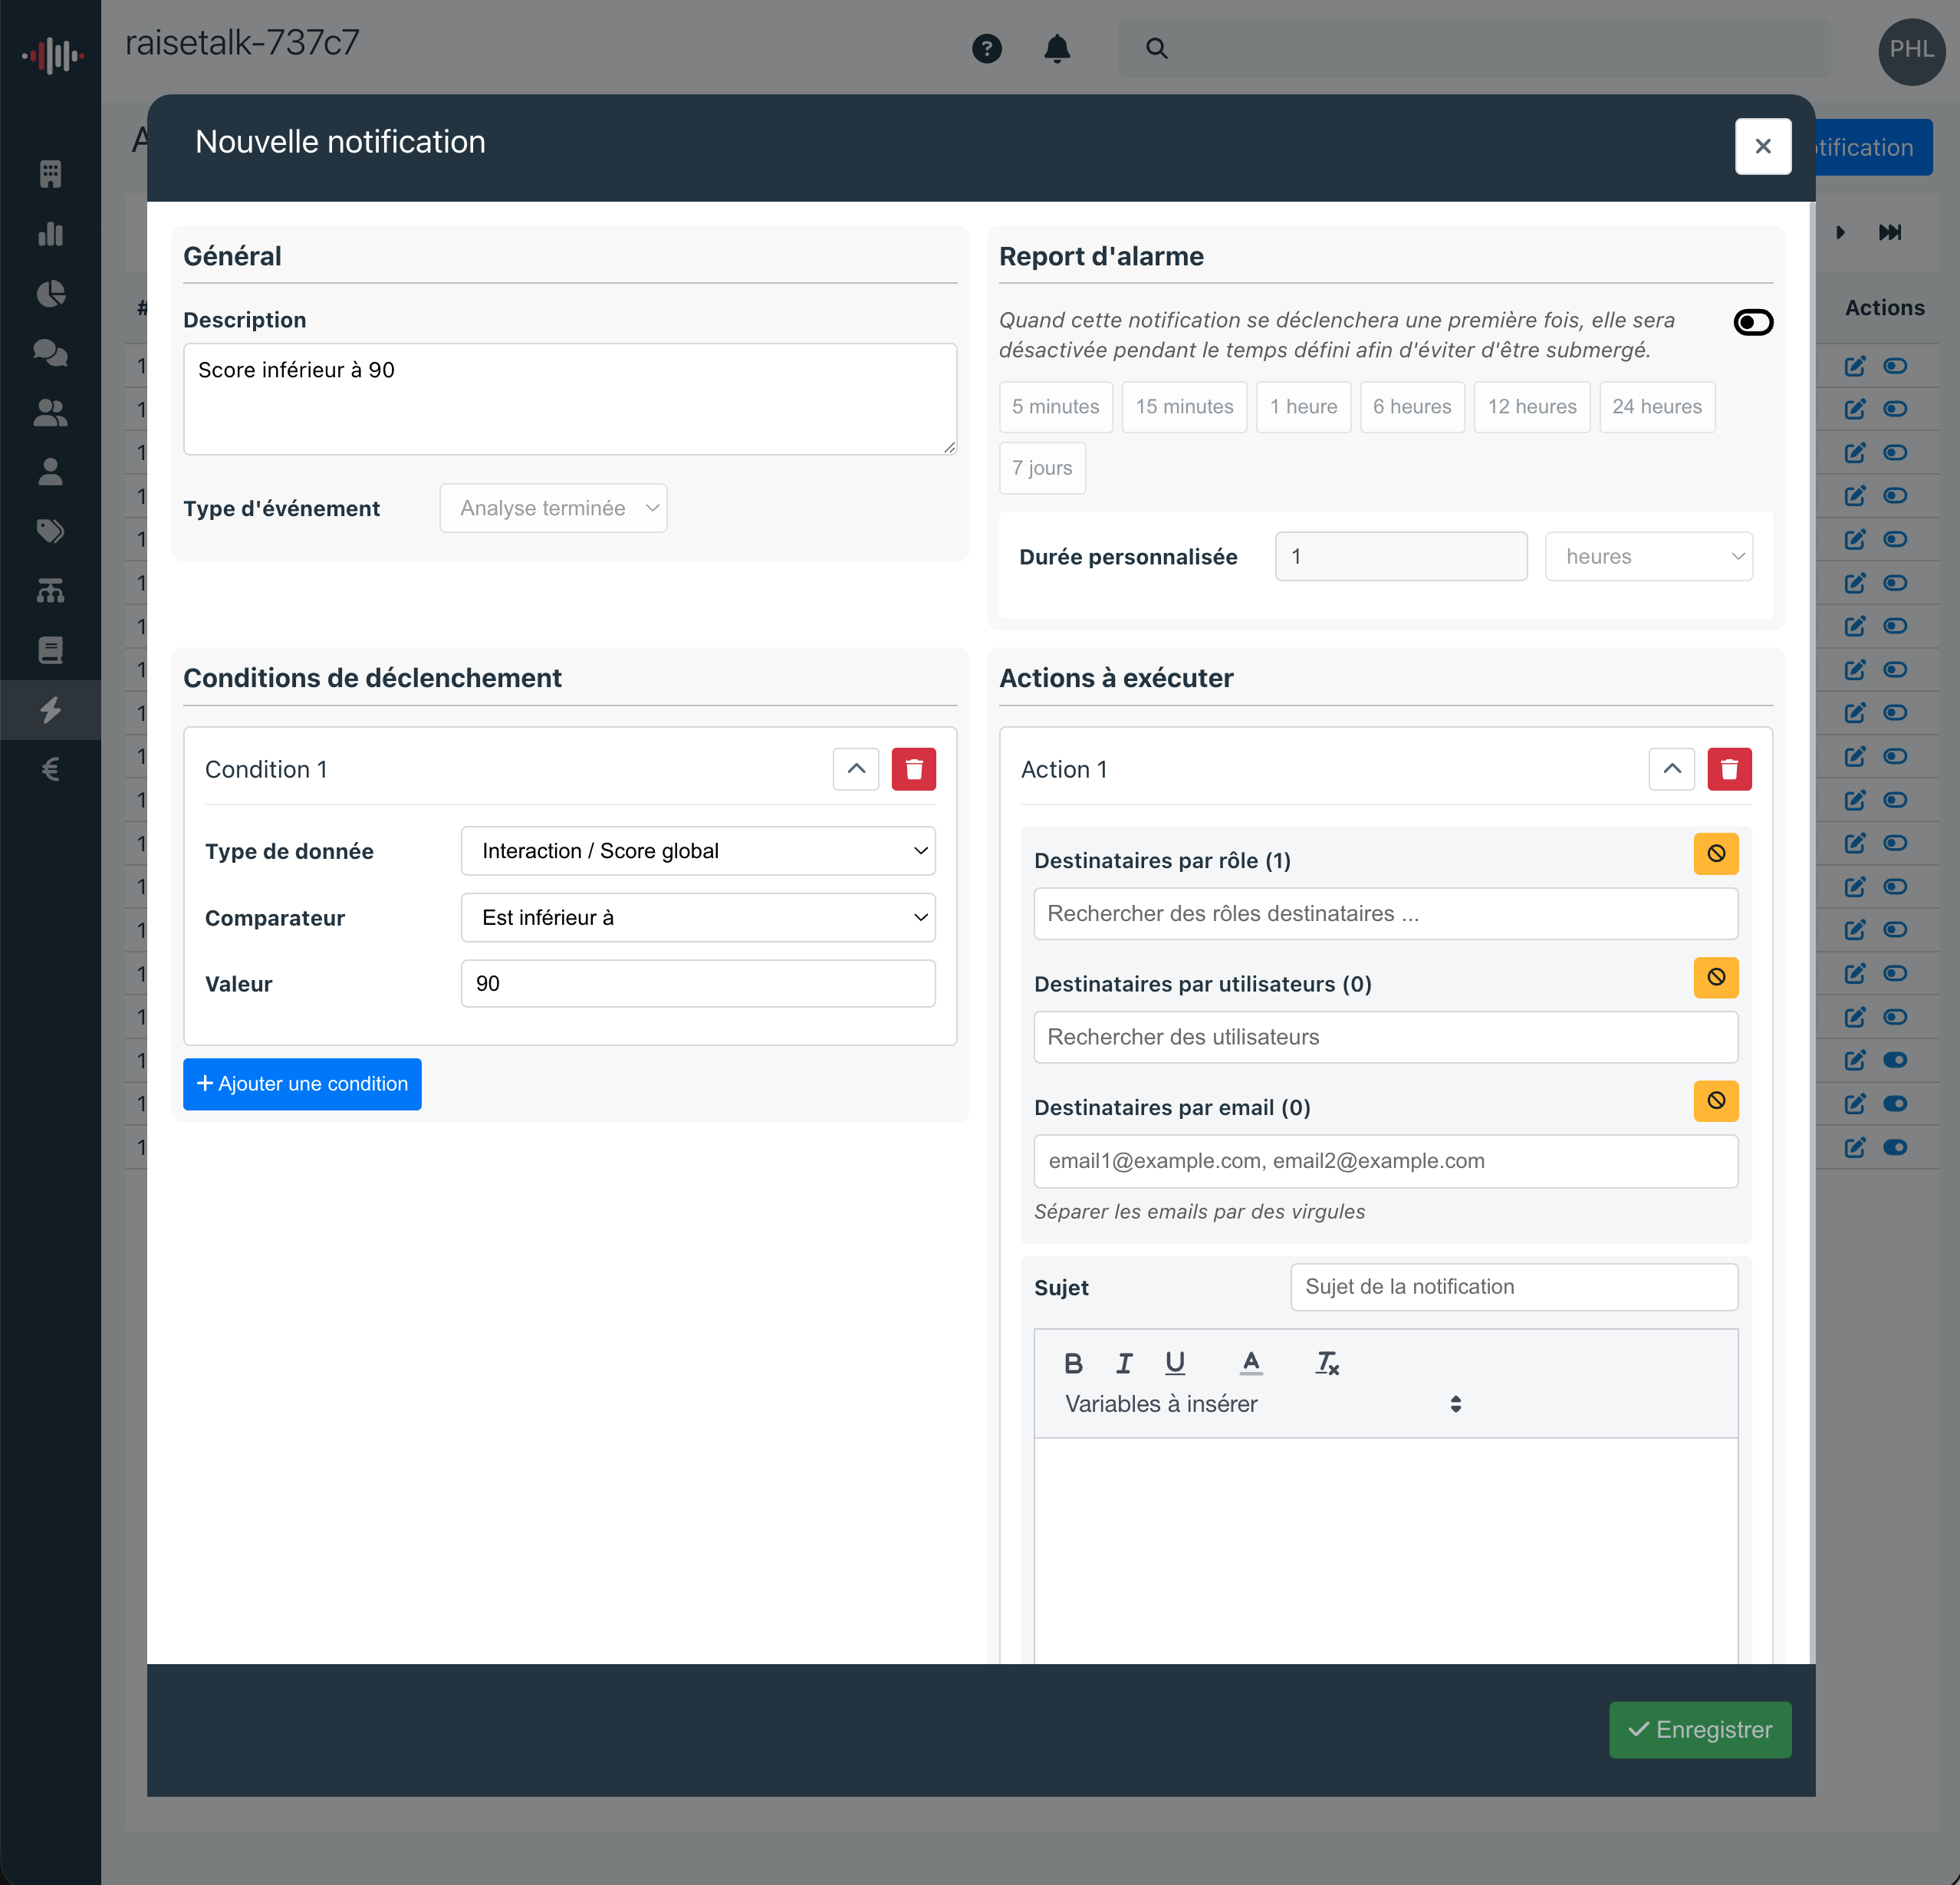Open the notifications lightning section in sidebar
The height and width of the screenshot is (1885, 1960).
[x=50, y=710]
